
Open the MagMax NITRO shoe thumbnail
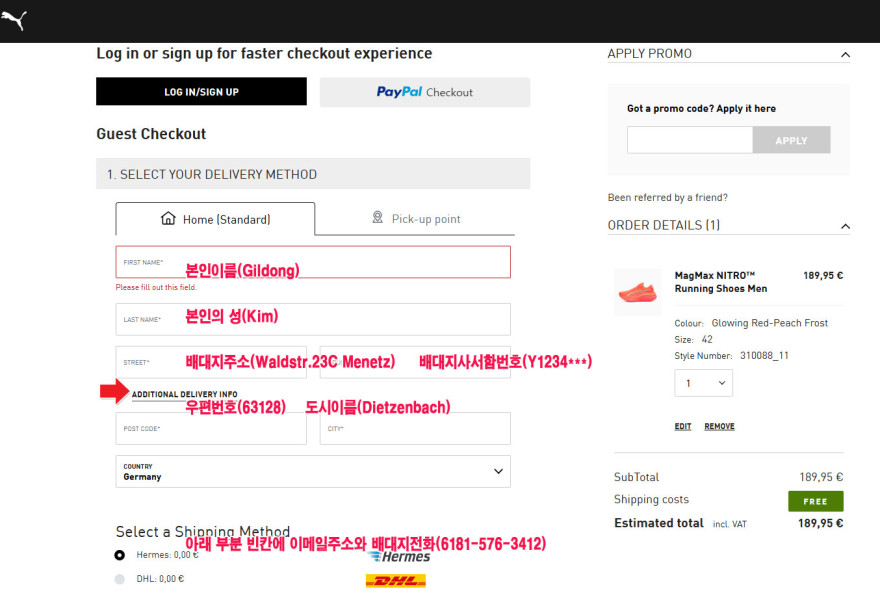[x=637, y=292]
